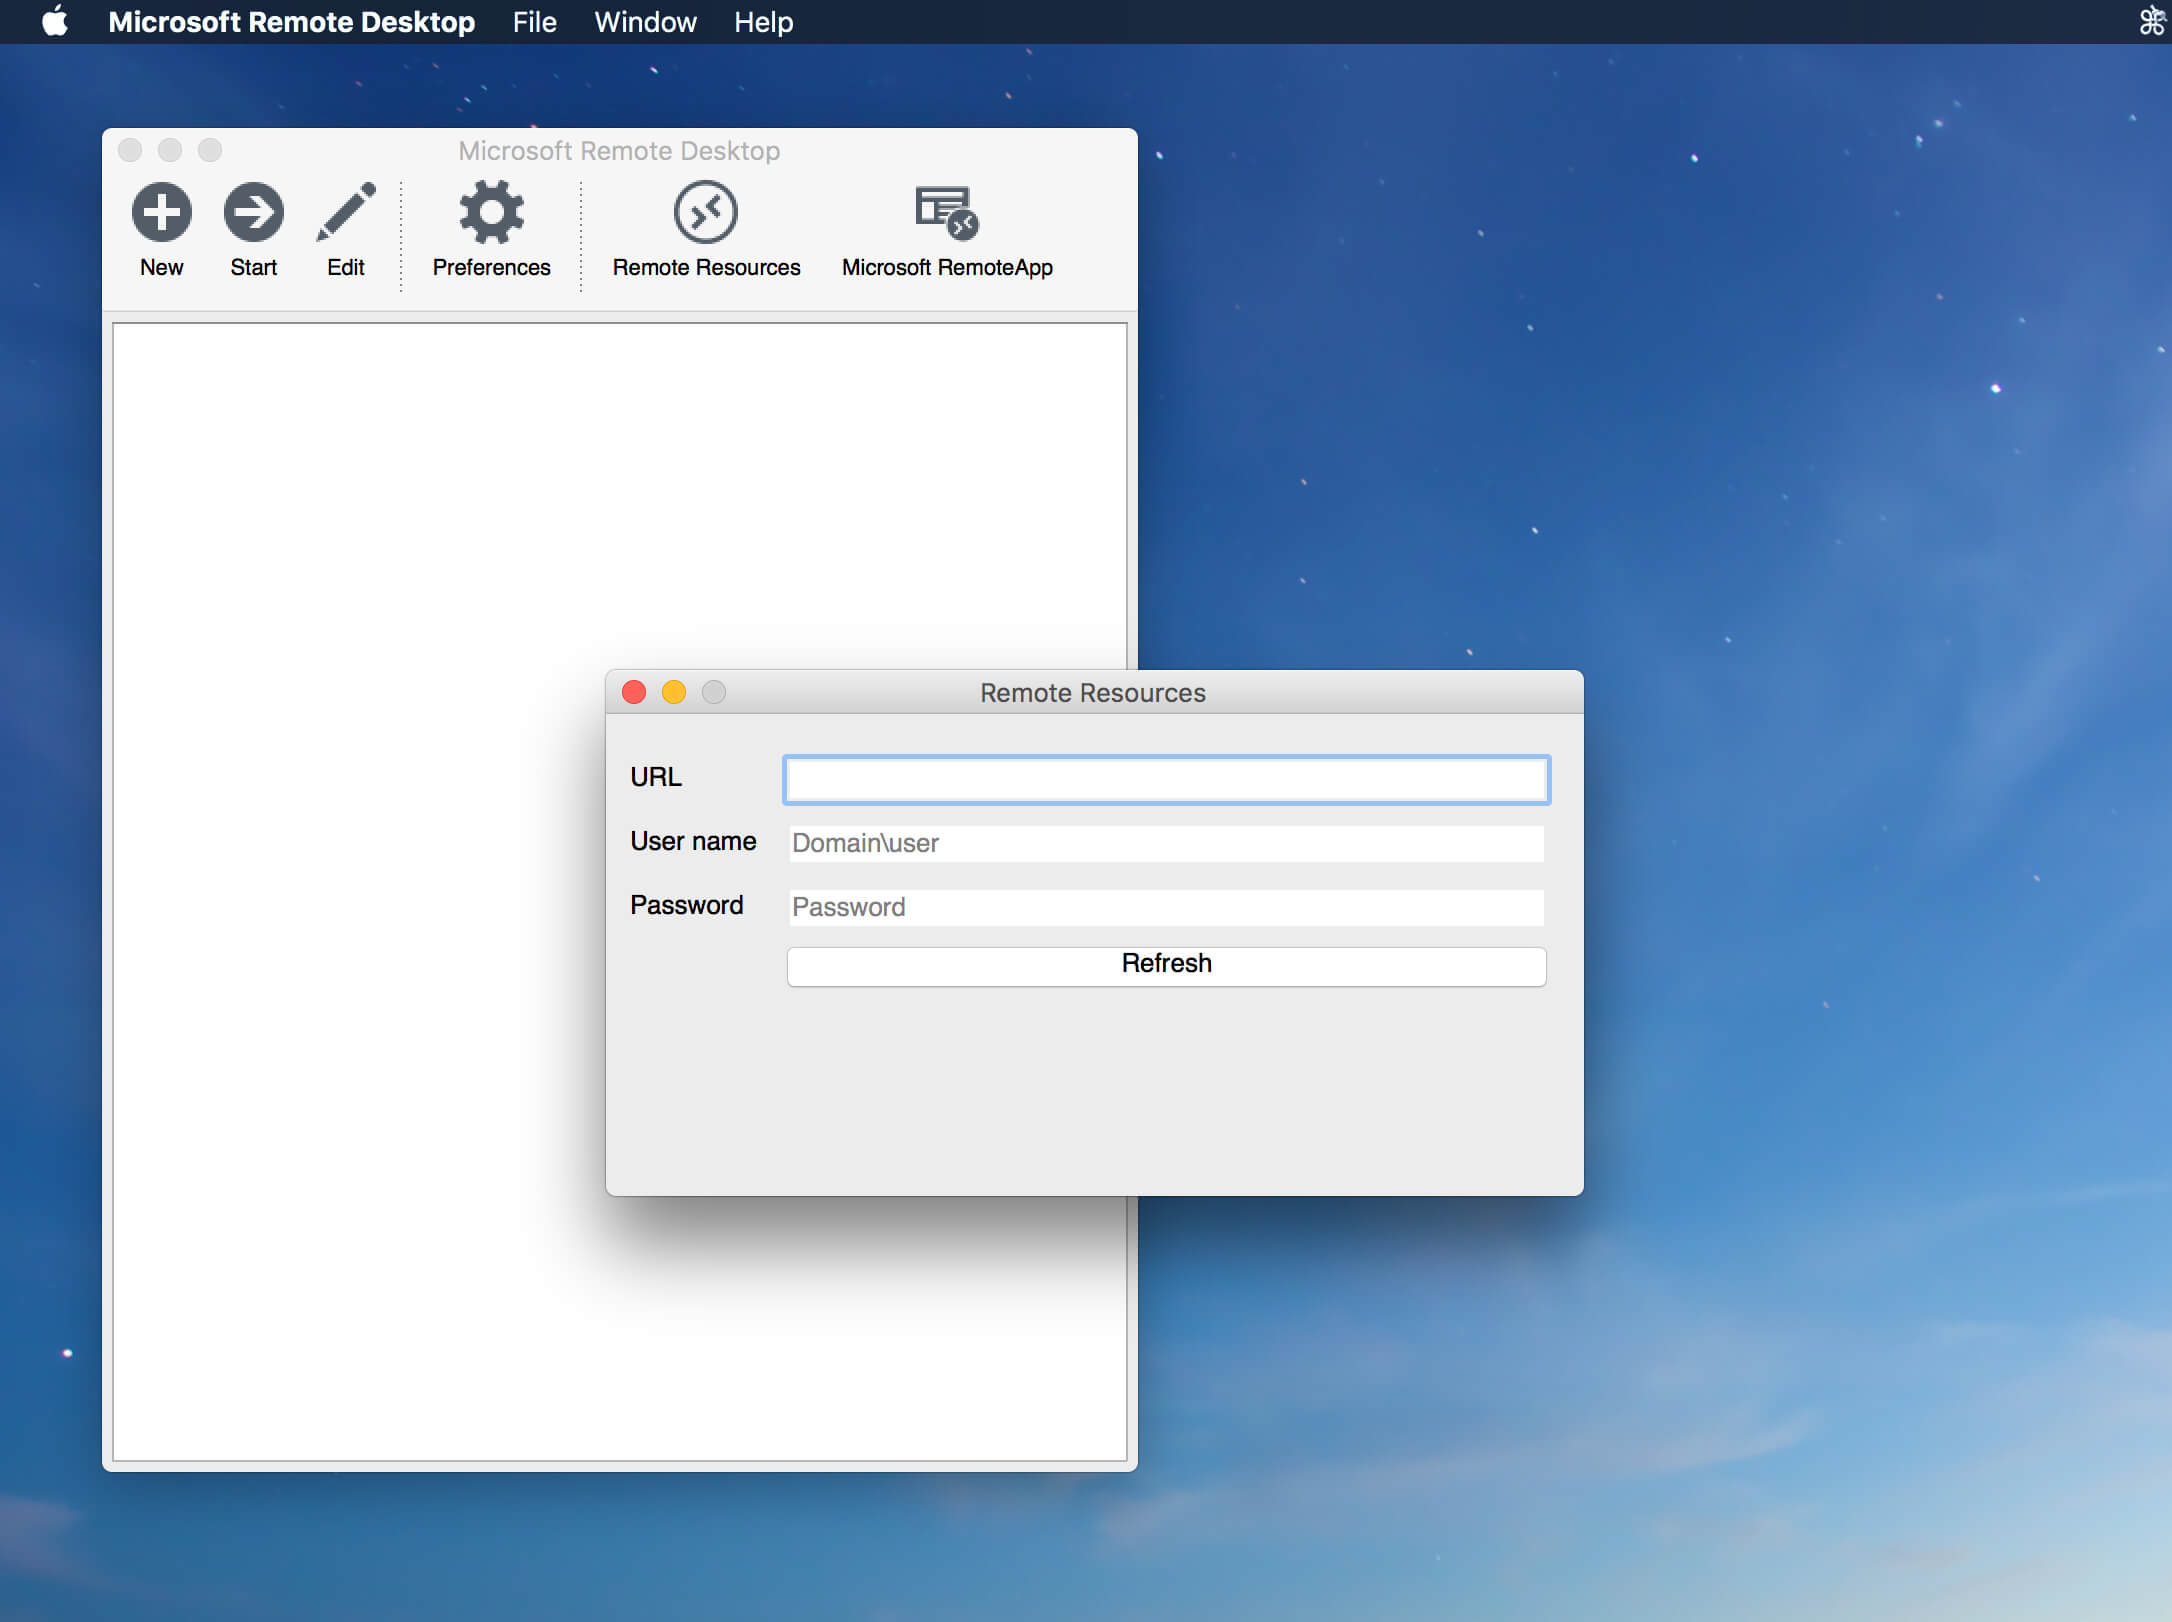Open the Window menu
The image size is (2172, 1622).
click(645, 22)
